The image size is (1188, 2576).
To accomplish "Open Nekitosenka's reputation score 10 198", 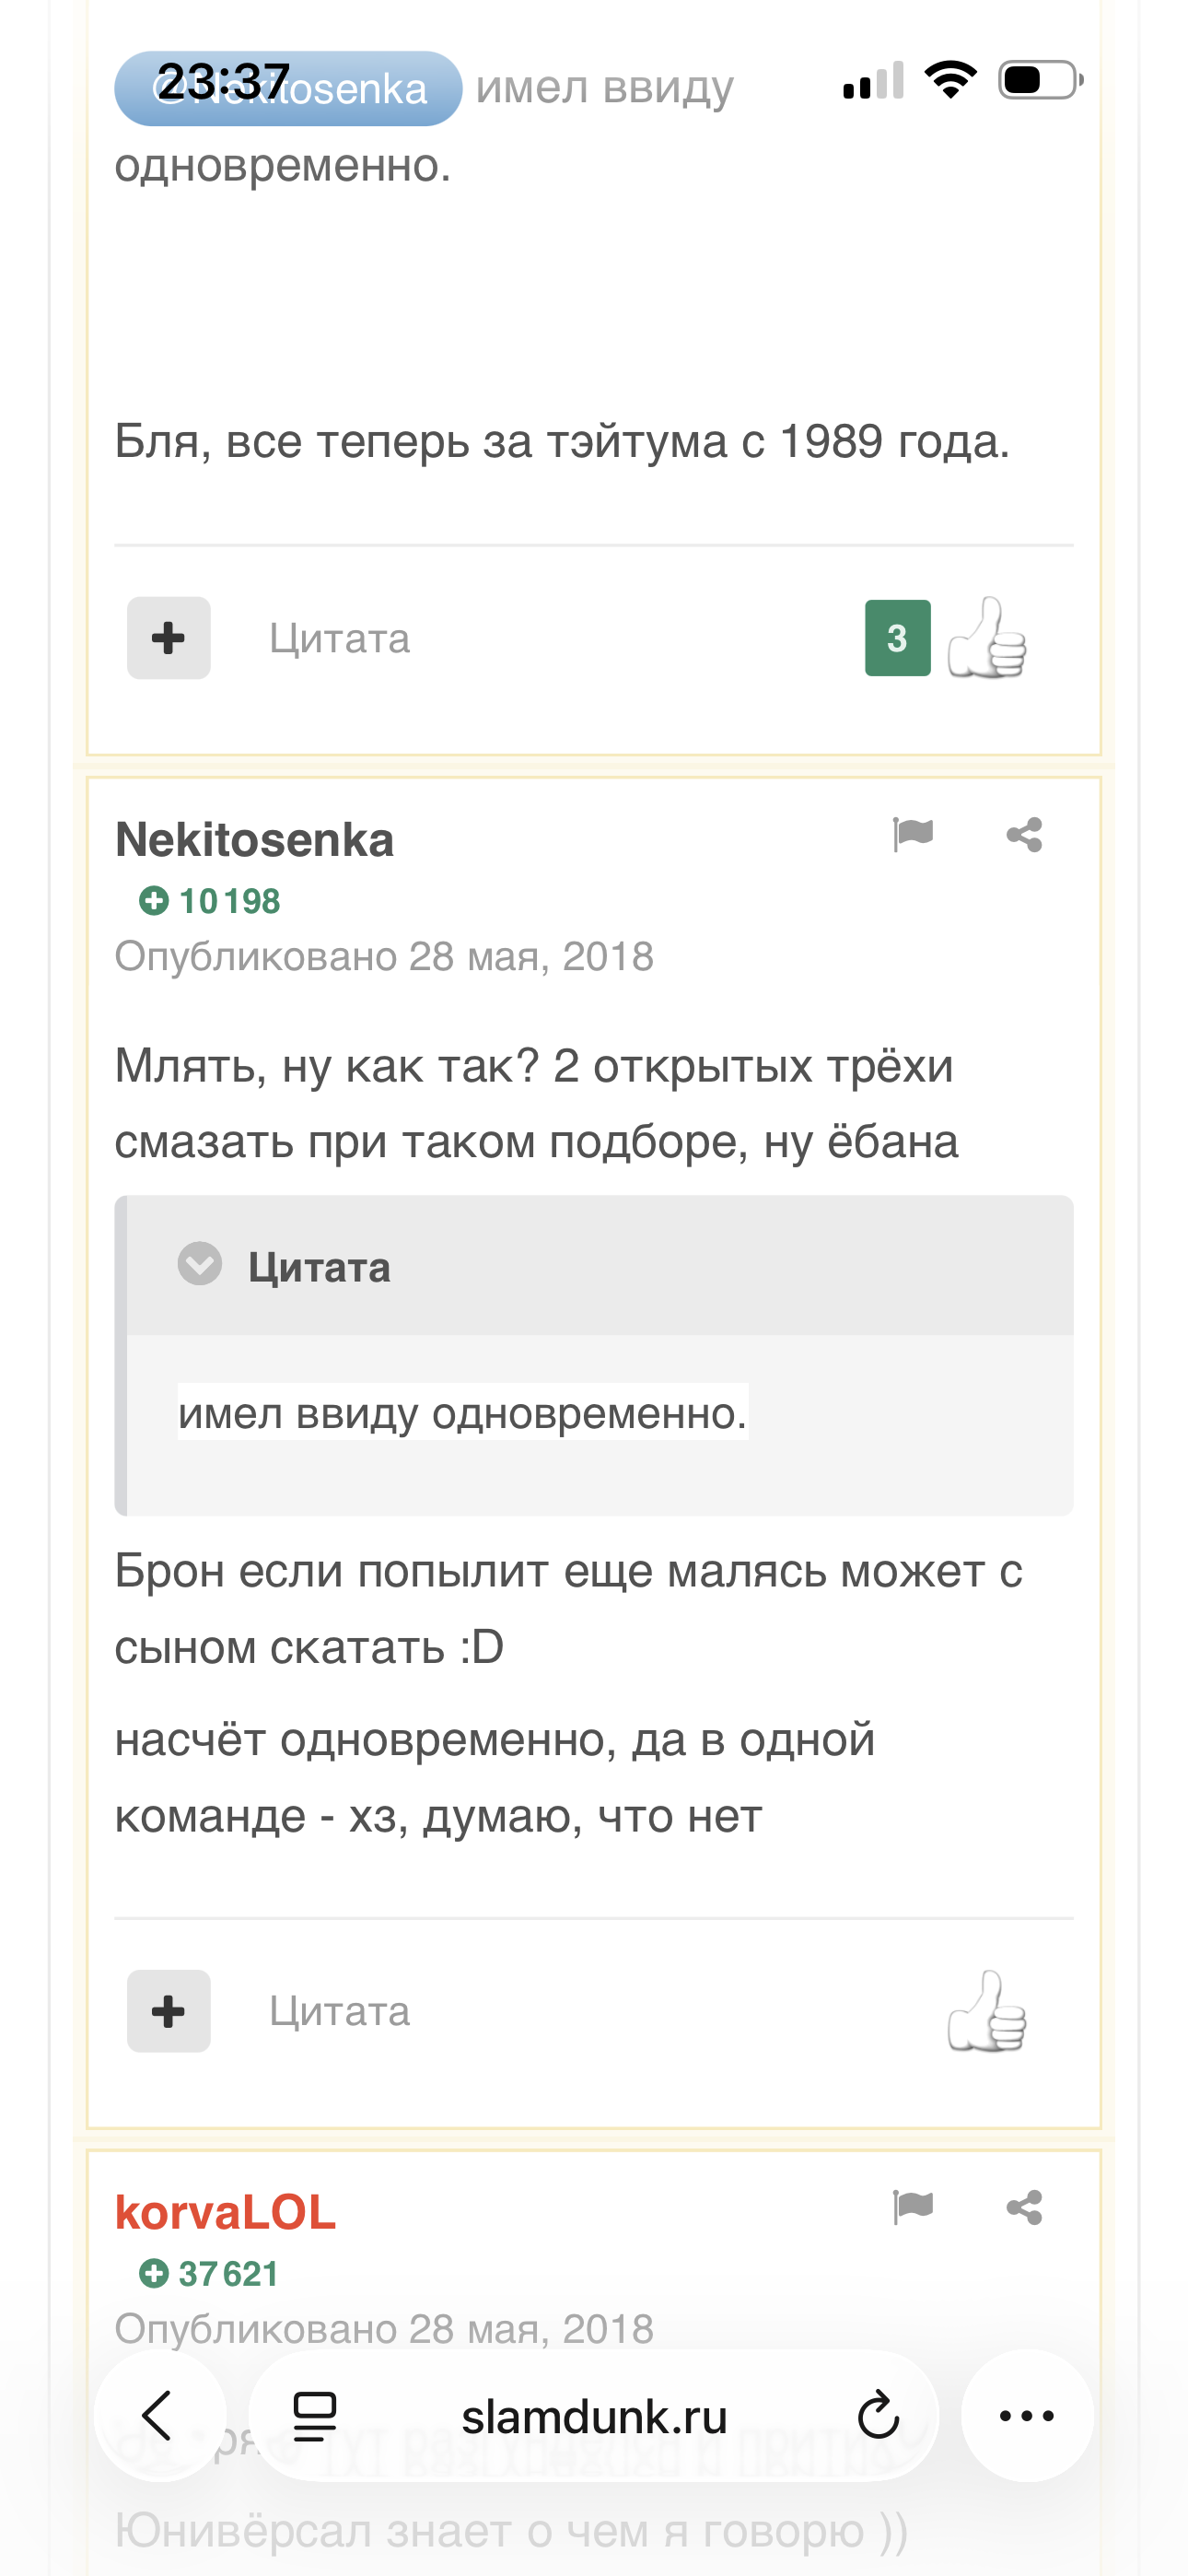I will click(210, 901).
